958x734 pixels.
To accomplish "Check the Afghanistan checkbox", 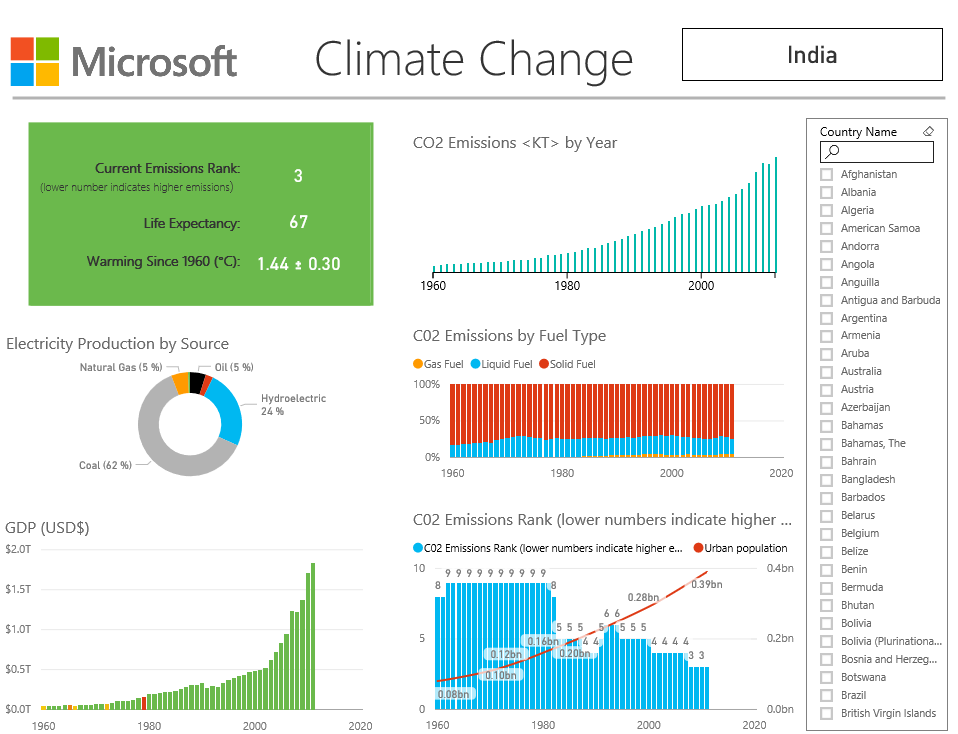I will click(x=826, y=174).
